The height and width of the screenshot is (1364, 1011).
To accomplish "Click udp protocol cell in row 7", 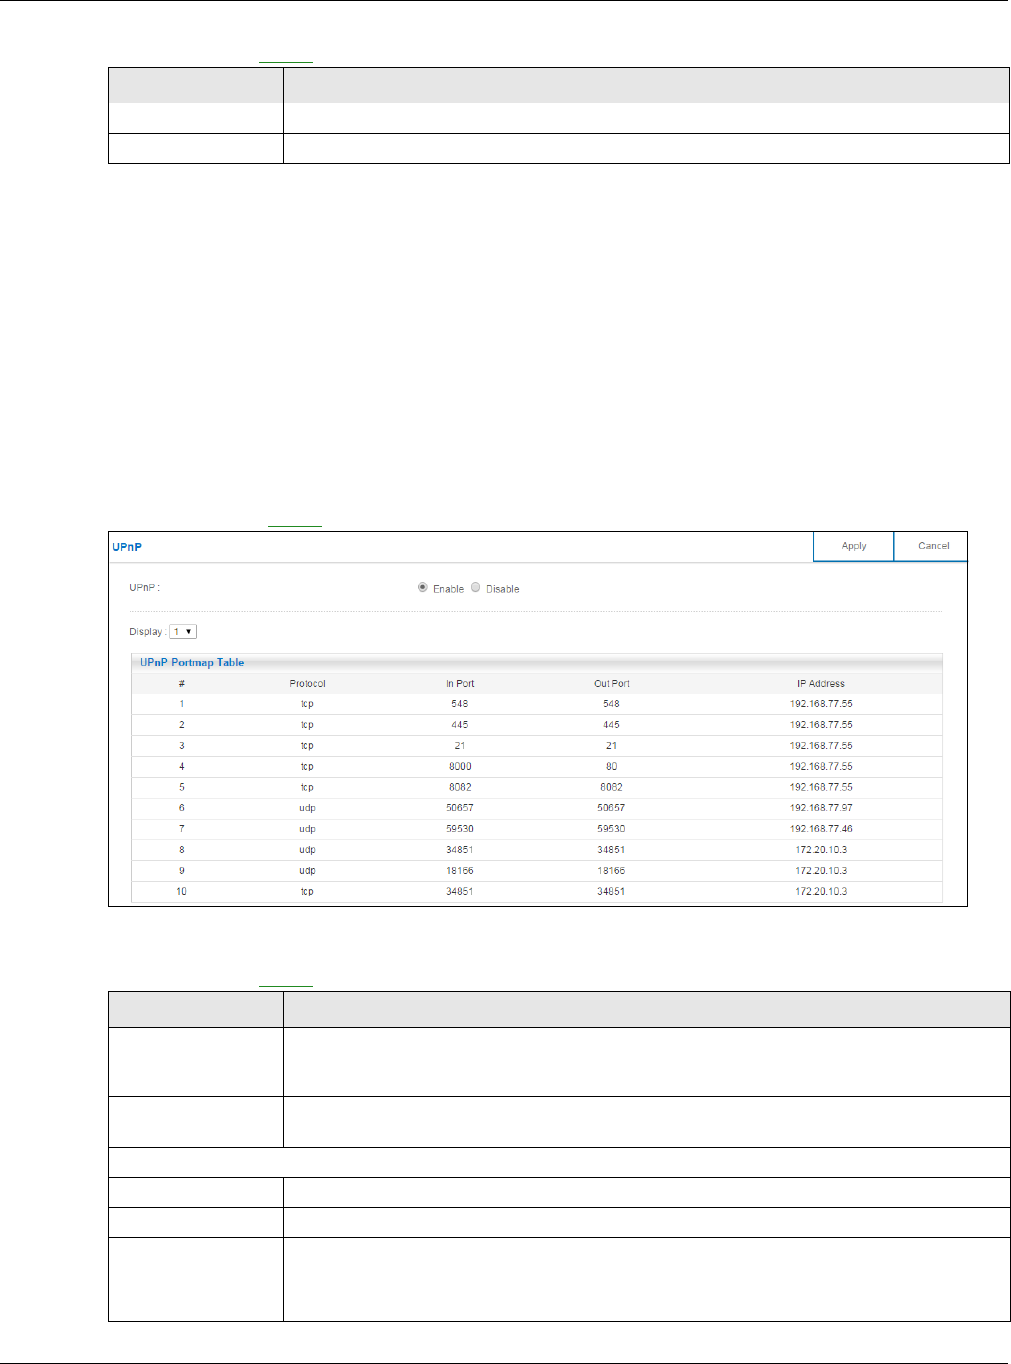I will pyautogui.click(x=307, y=829).
